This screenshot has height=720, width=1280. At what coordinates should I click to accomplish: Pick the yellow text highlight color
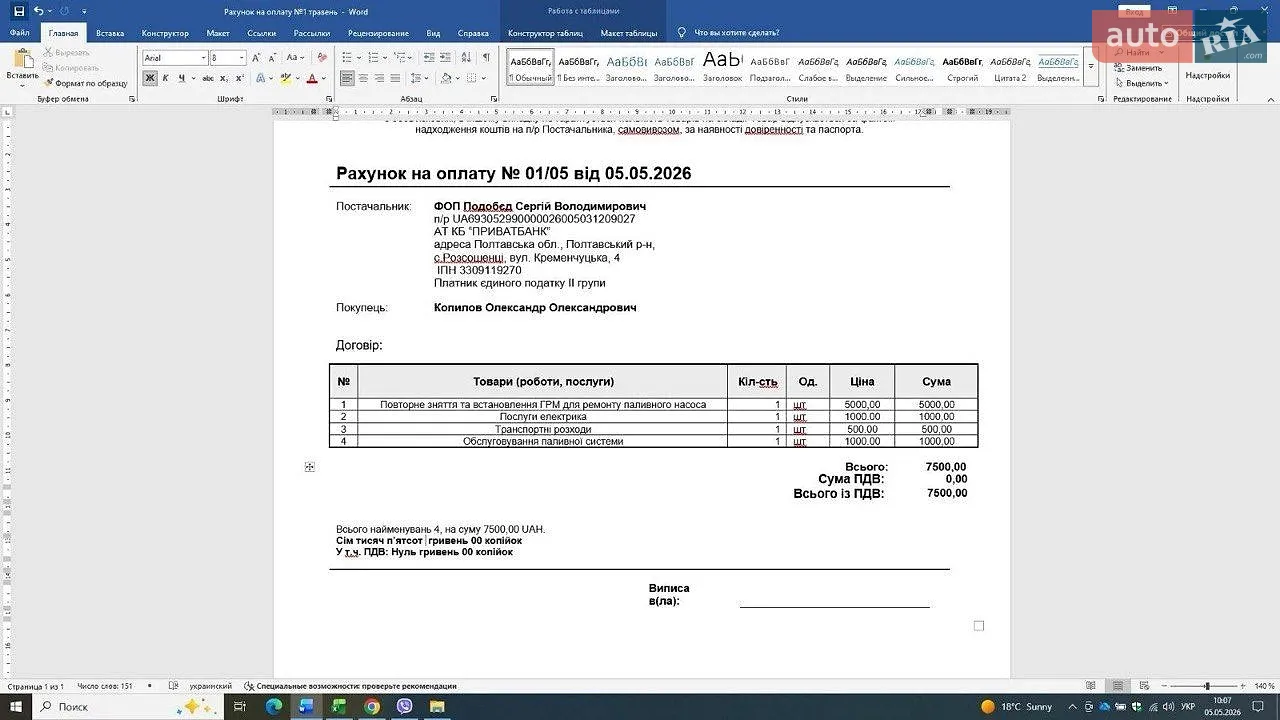[286, 78]
